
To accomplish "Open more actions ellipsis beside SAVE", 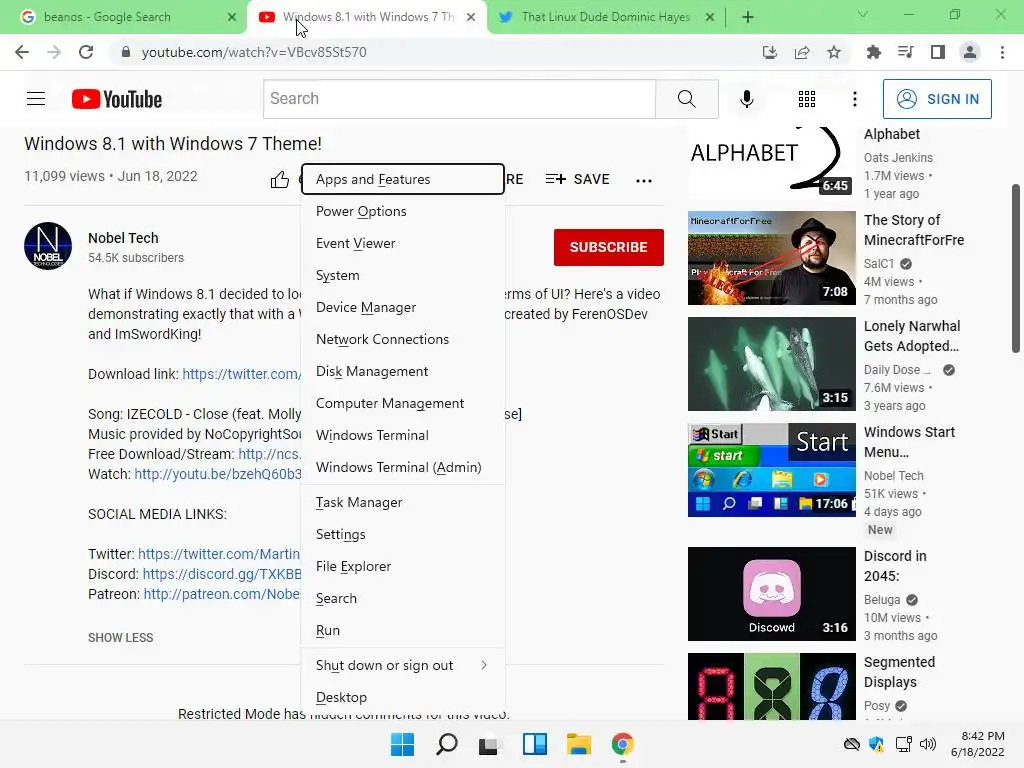I will click(644, 181).
